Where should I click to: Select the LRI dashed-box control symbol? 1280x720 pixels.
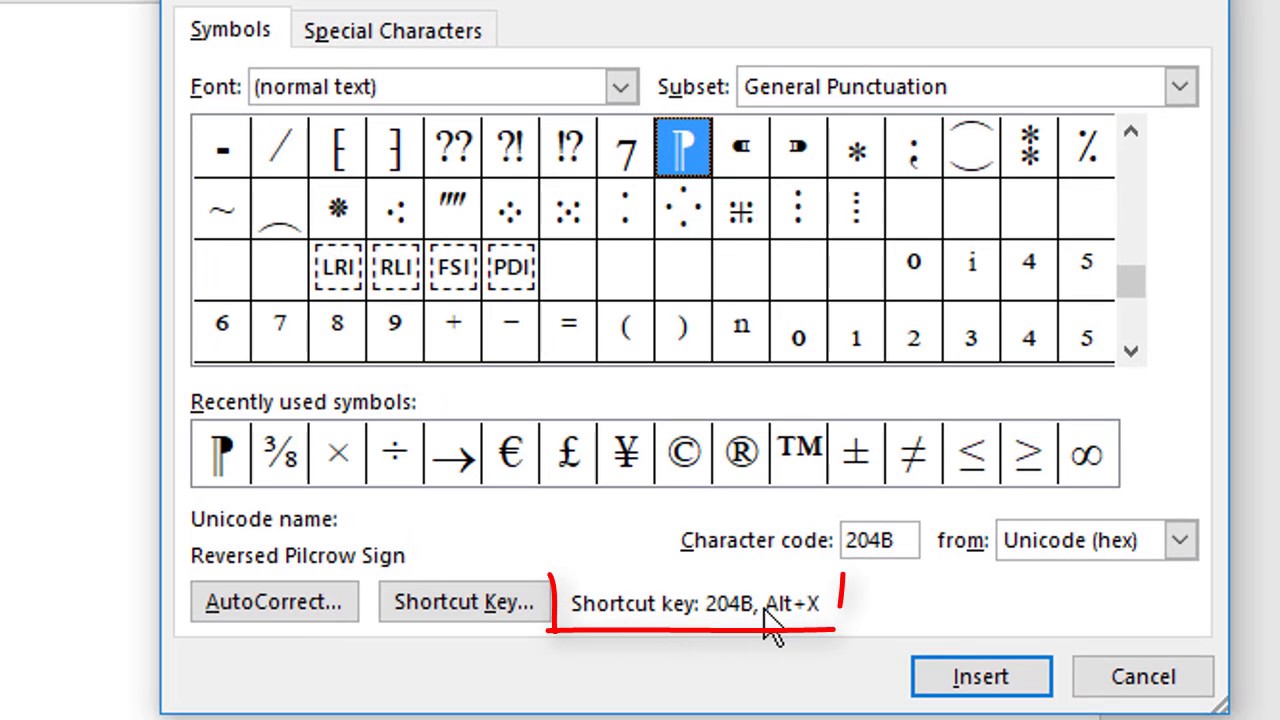pos(338,268)
